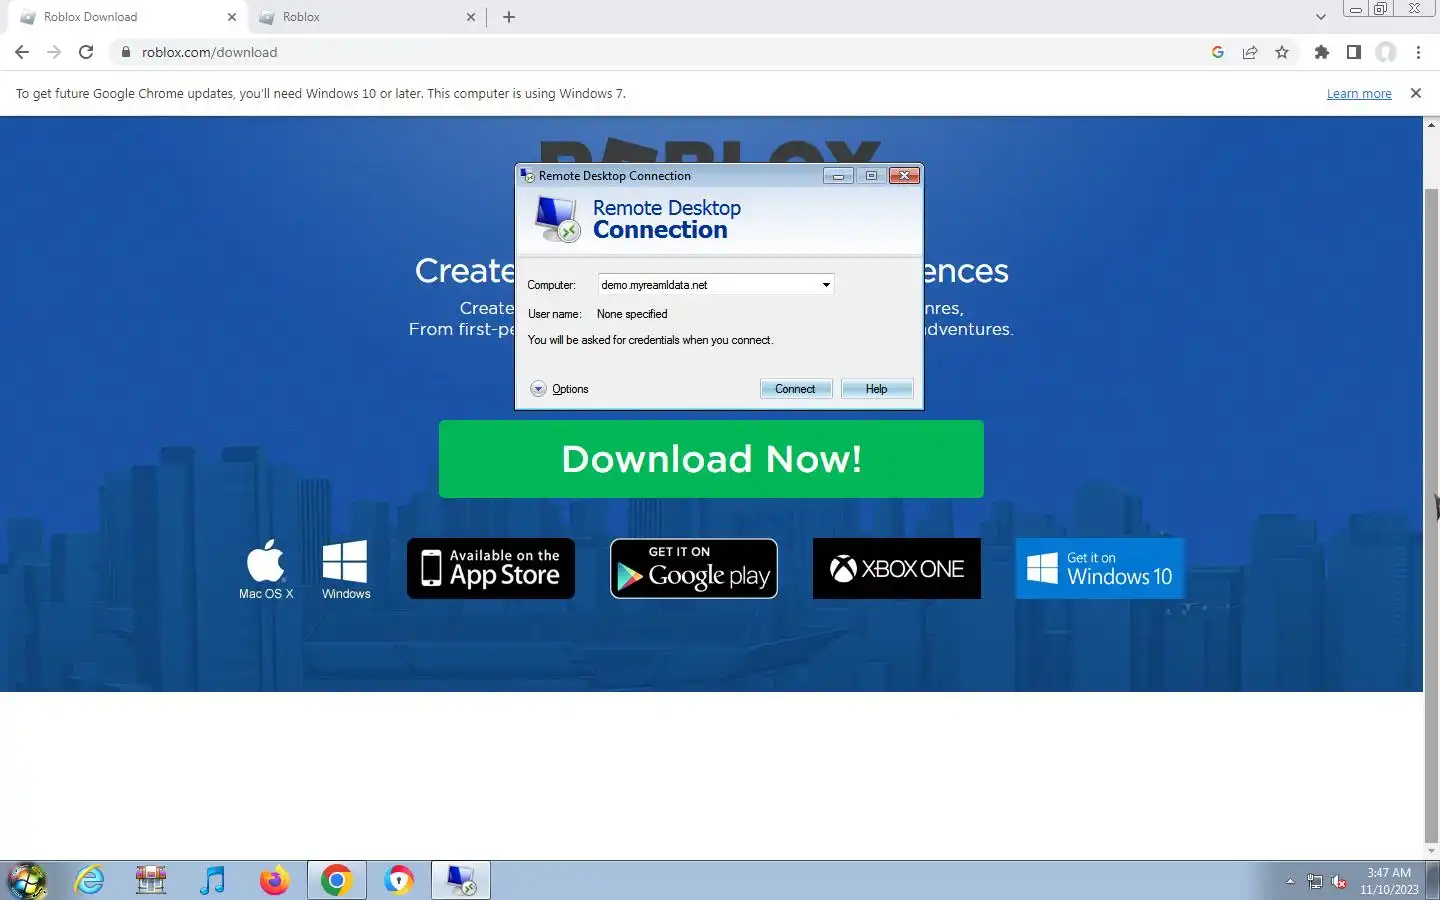Open the WinRAR taskbar icon
Image resolution: width=1440 pixels, height=900 pixels.
coord(151,880)
